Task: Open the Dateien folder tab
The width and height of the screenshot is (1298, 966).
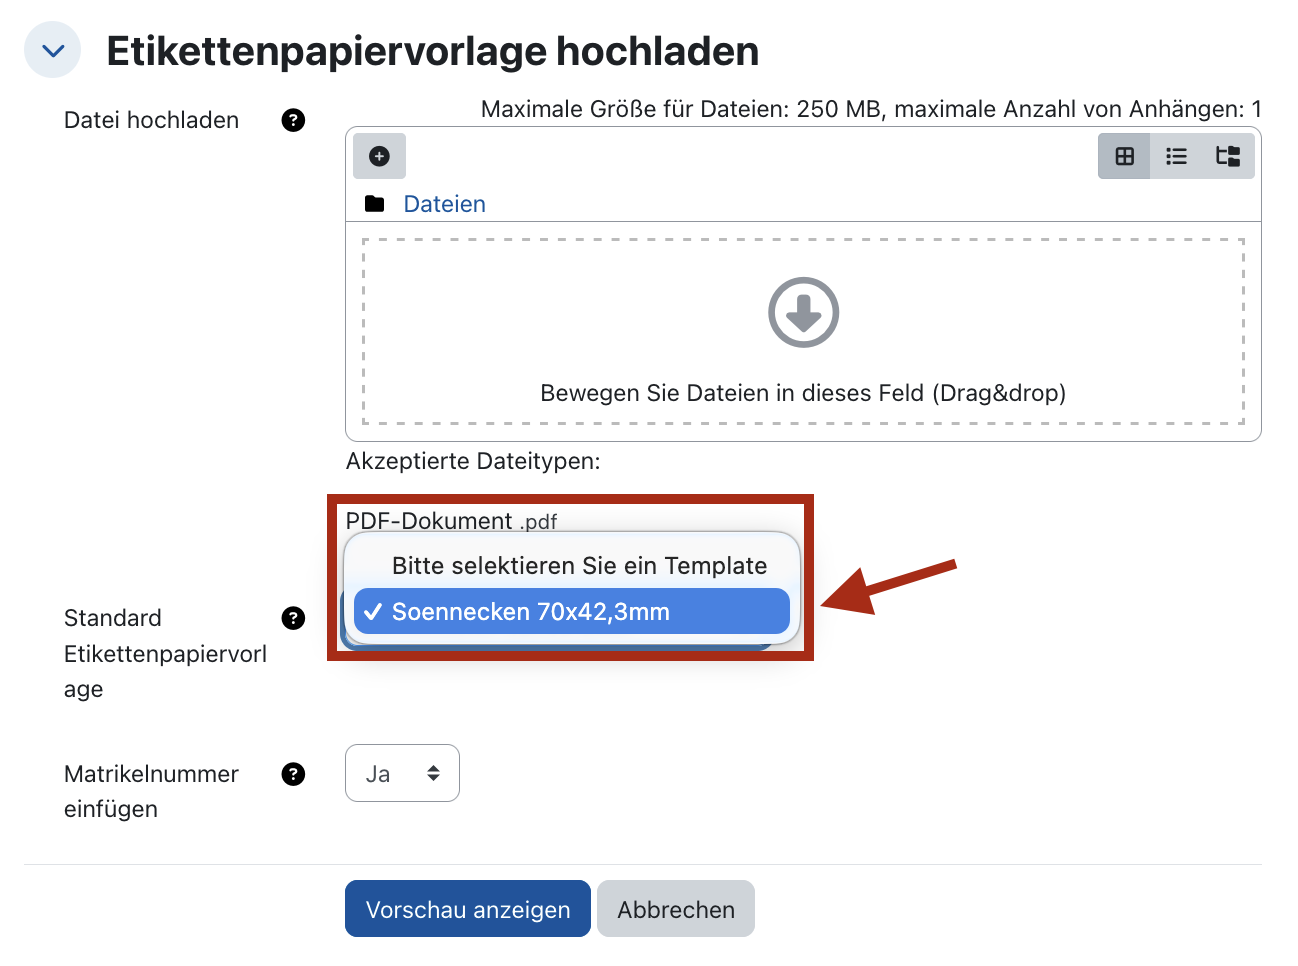Action: (x=444, y=203)
